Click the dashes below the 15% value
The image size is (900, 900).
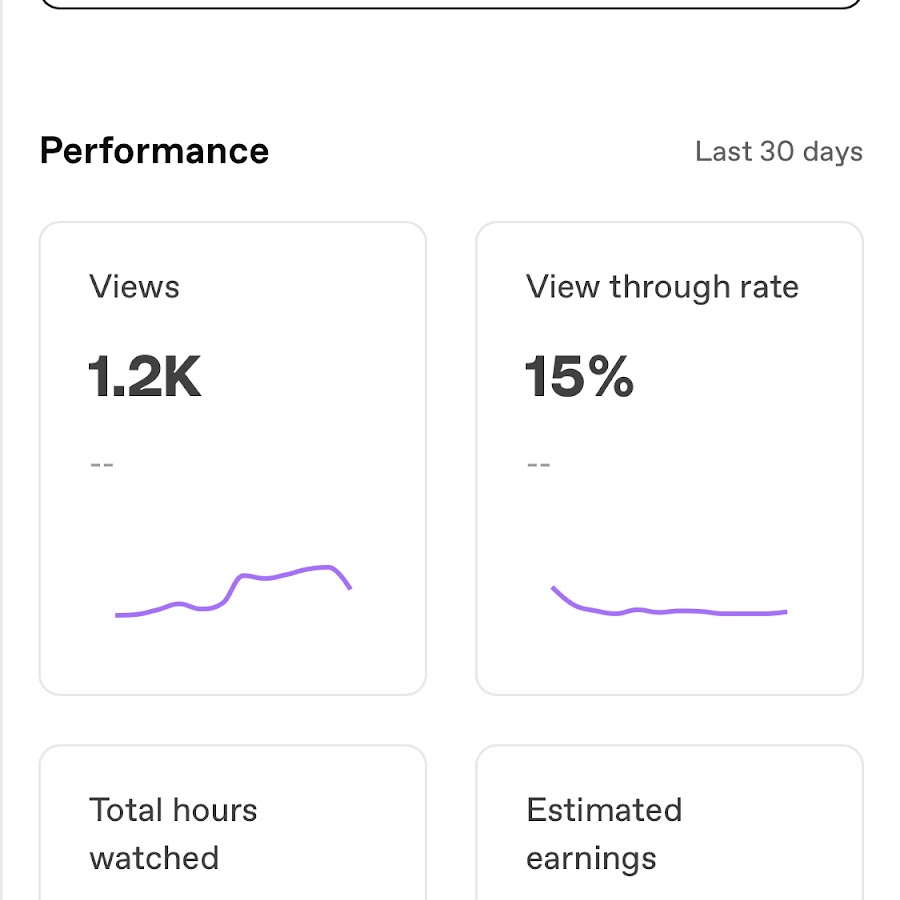tap(539, 464)
